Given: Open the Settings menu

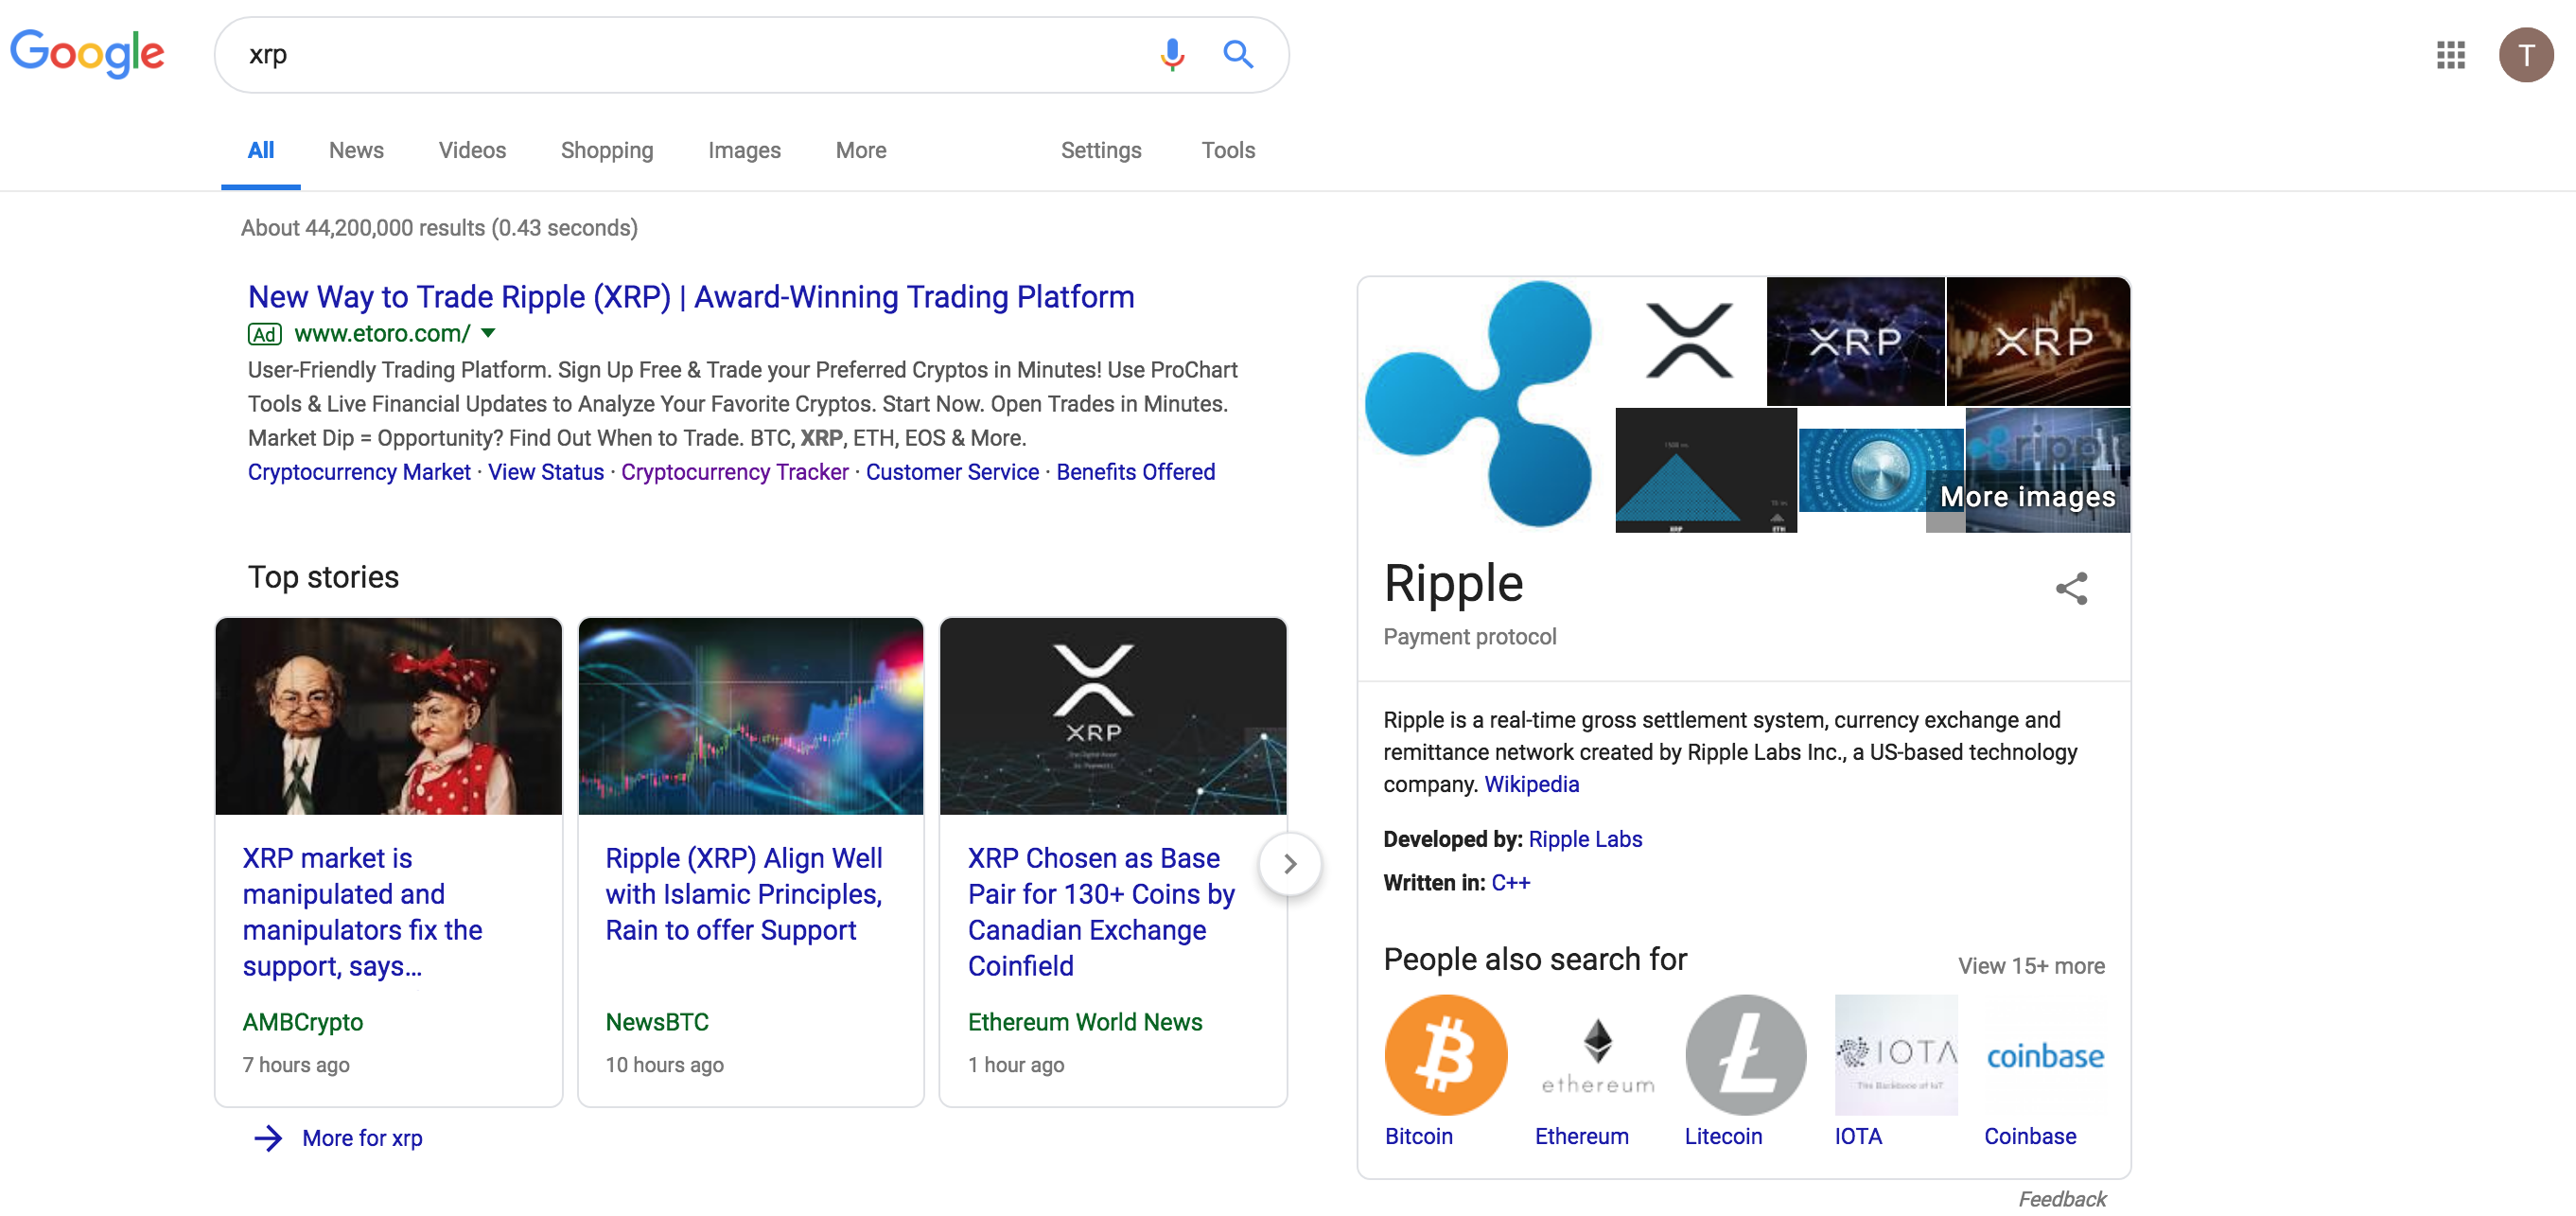Looking at the screenshot, I should (x=1100, y=150).
